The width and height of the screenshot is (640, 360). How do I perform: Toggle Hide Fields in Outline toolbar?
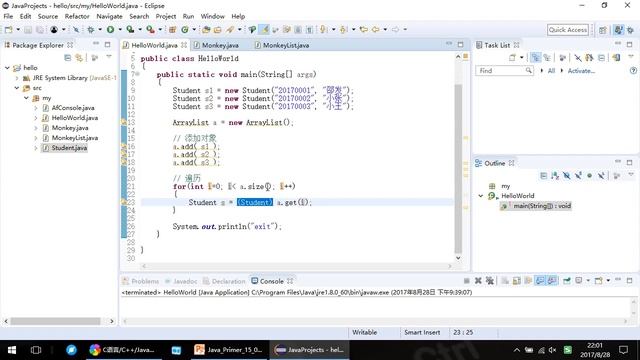click(x=567, y=176)
